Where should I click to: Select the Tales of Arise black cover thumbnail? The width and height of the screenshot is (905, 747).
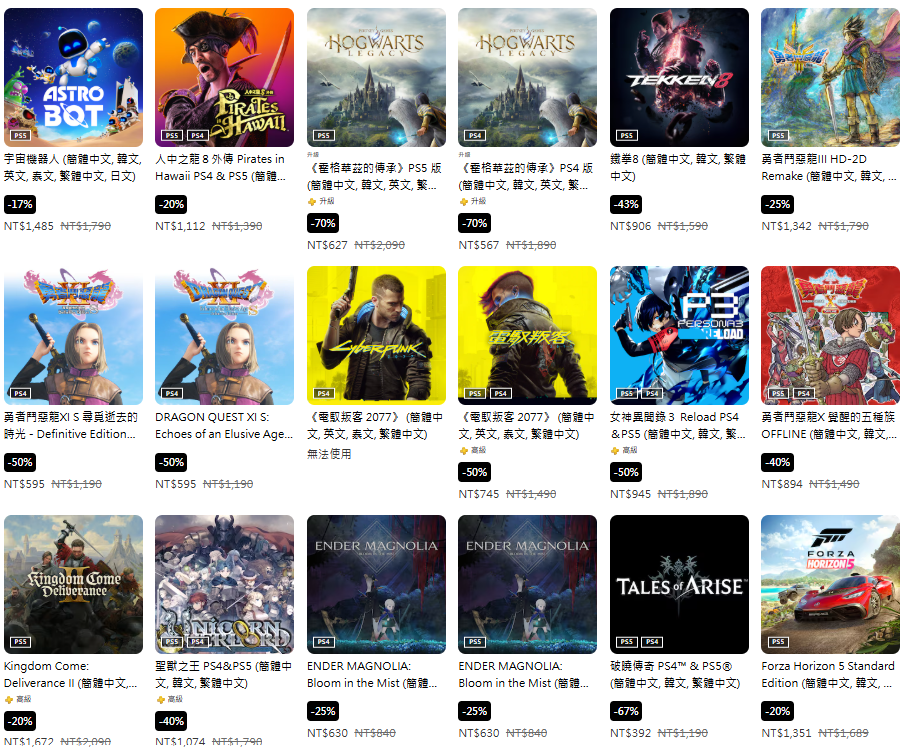click(x=679, y=584)
